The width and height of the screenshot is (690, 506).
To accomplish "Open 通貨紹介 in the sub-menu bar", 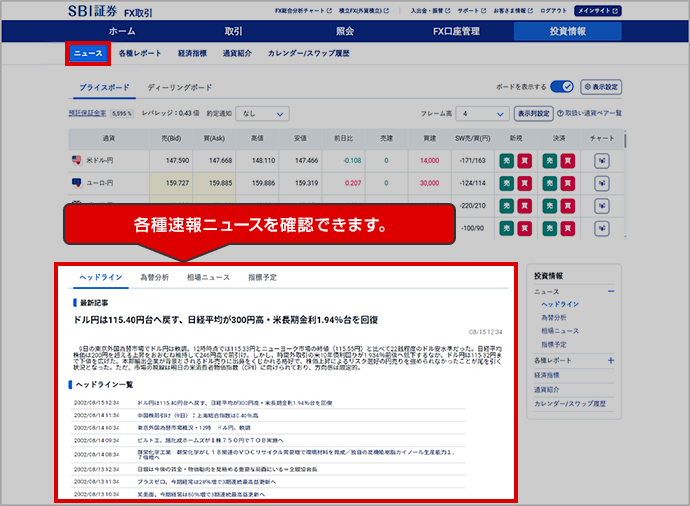I will [237, 53].
